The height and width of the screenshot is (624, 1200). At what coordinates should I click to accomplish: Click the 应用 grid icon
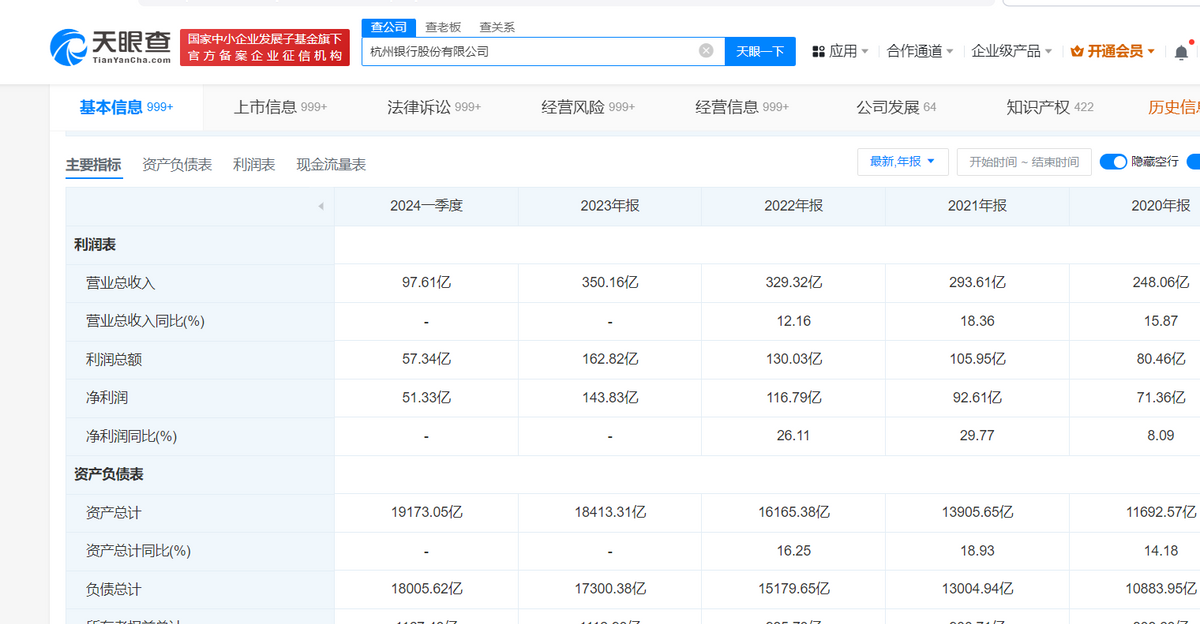pos(818,51)
